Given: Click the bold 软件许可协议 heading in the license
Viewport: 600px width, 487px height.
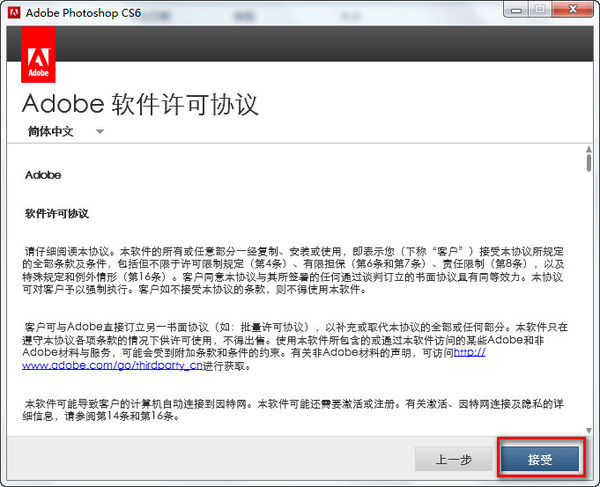Looking at the screenshot, I should tap(57, 213).
